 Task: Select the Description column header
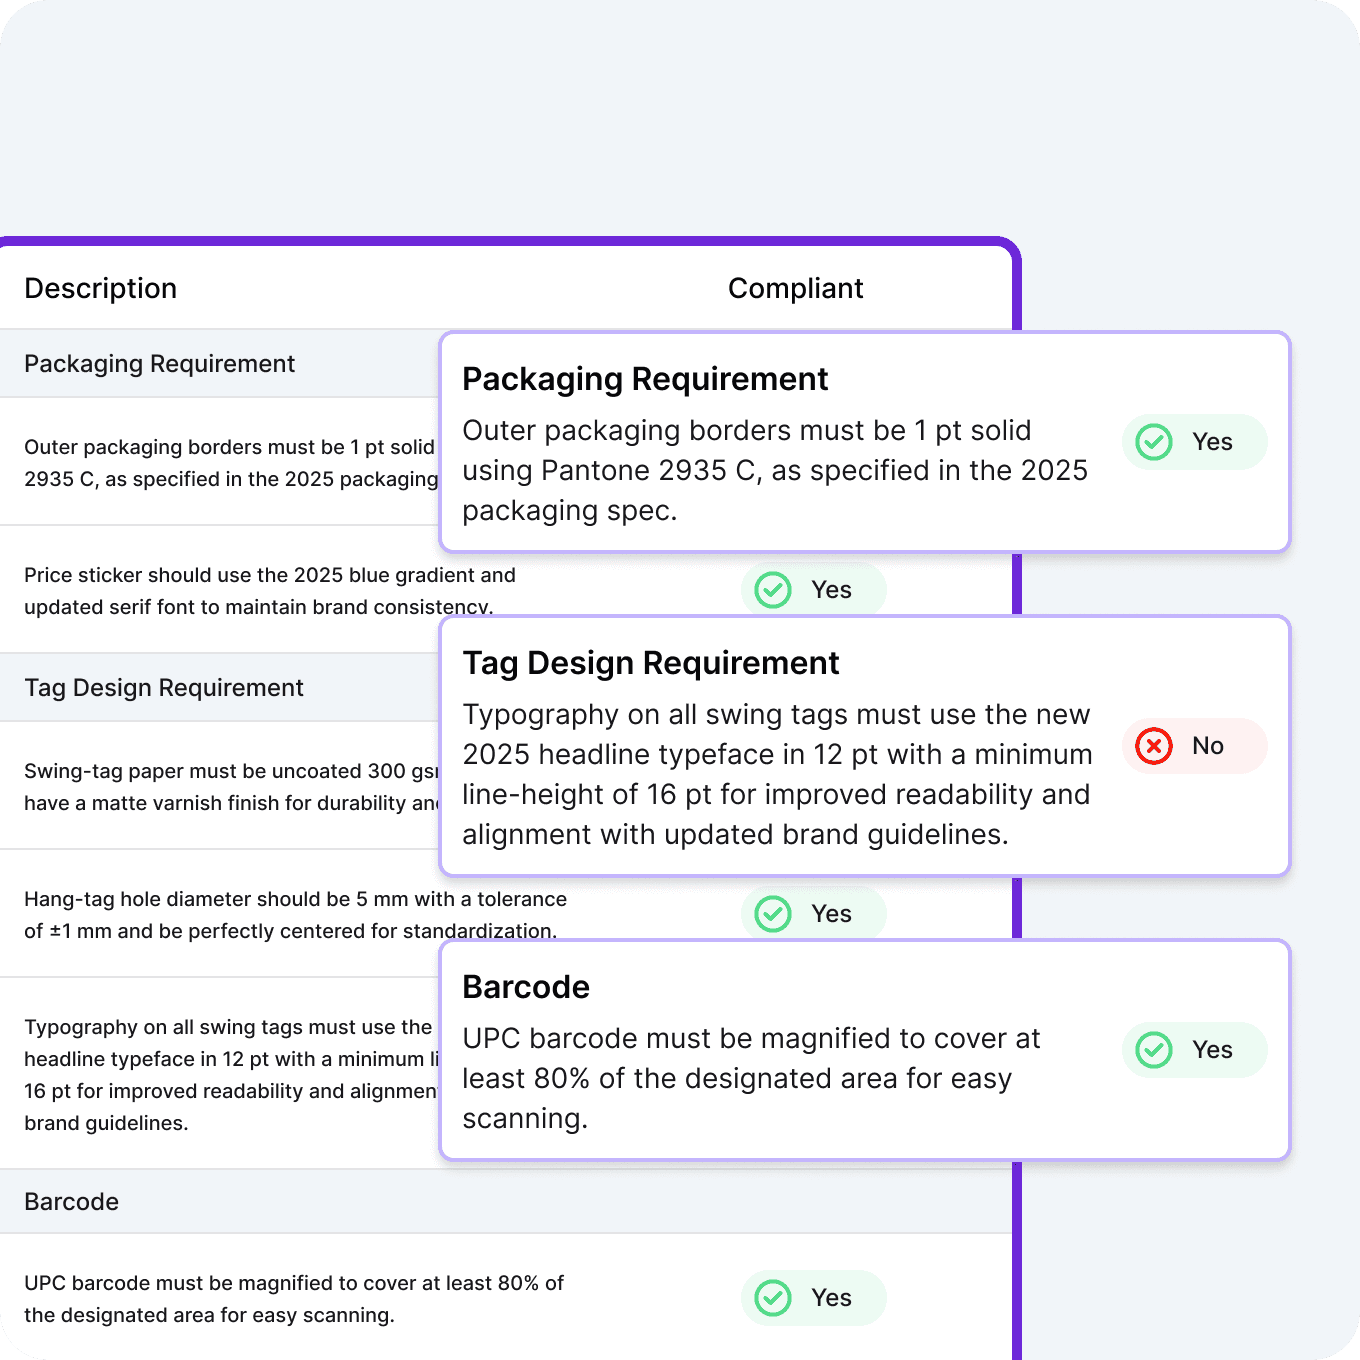point(100,288)
